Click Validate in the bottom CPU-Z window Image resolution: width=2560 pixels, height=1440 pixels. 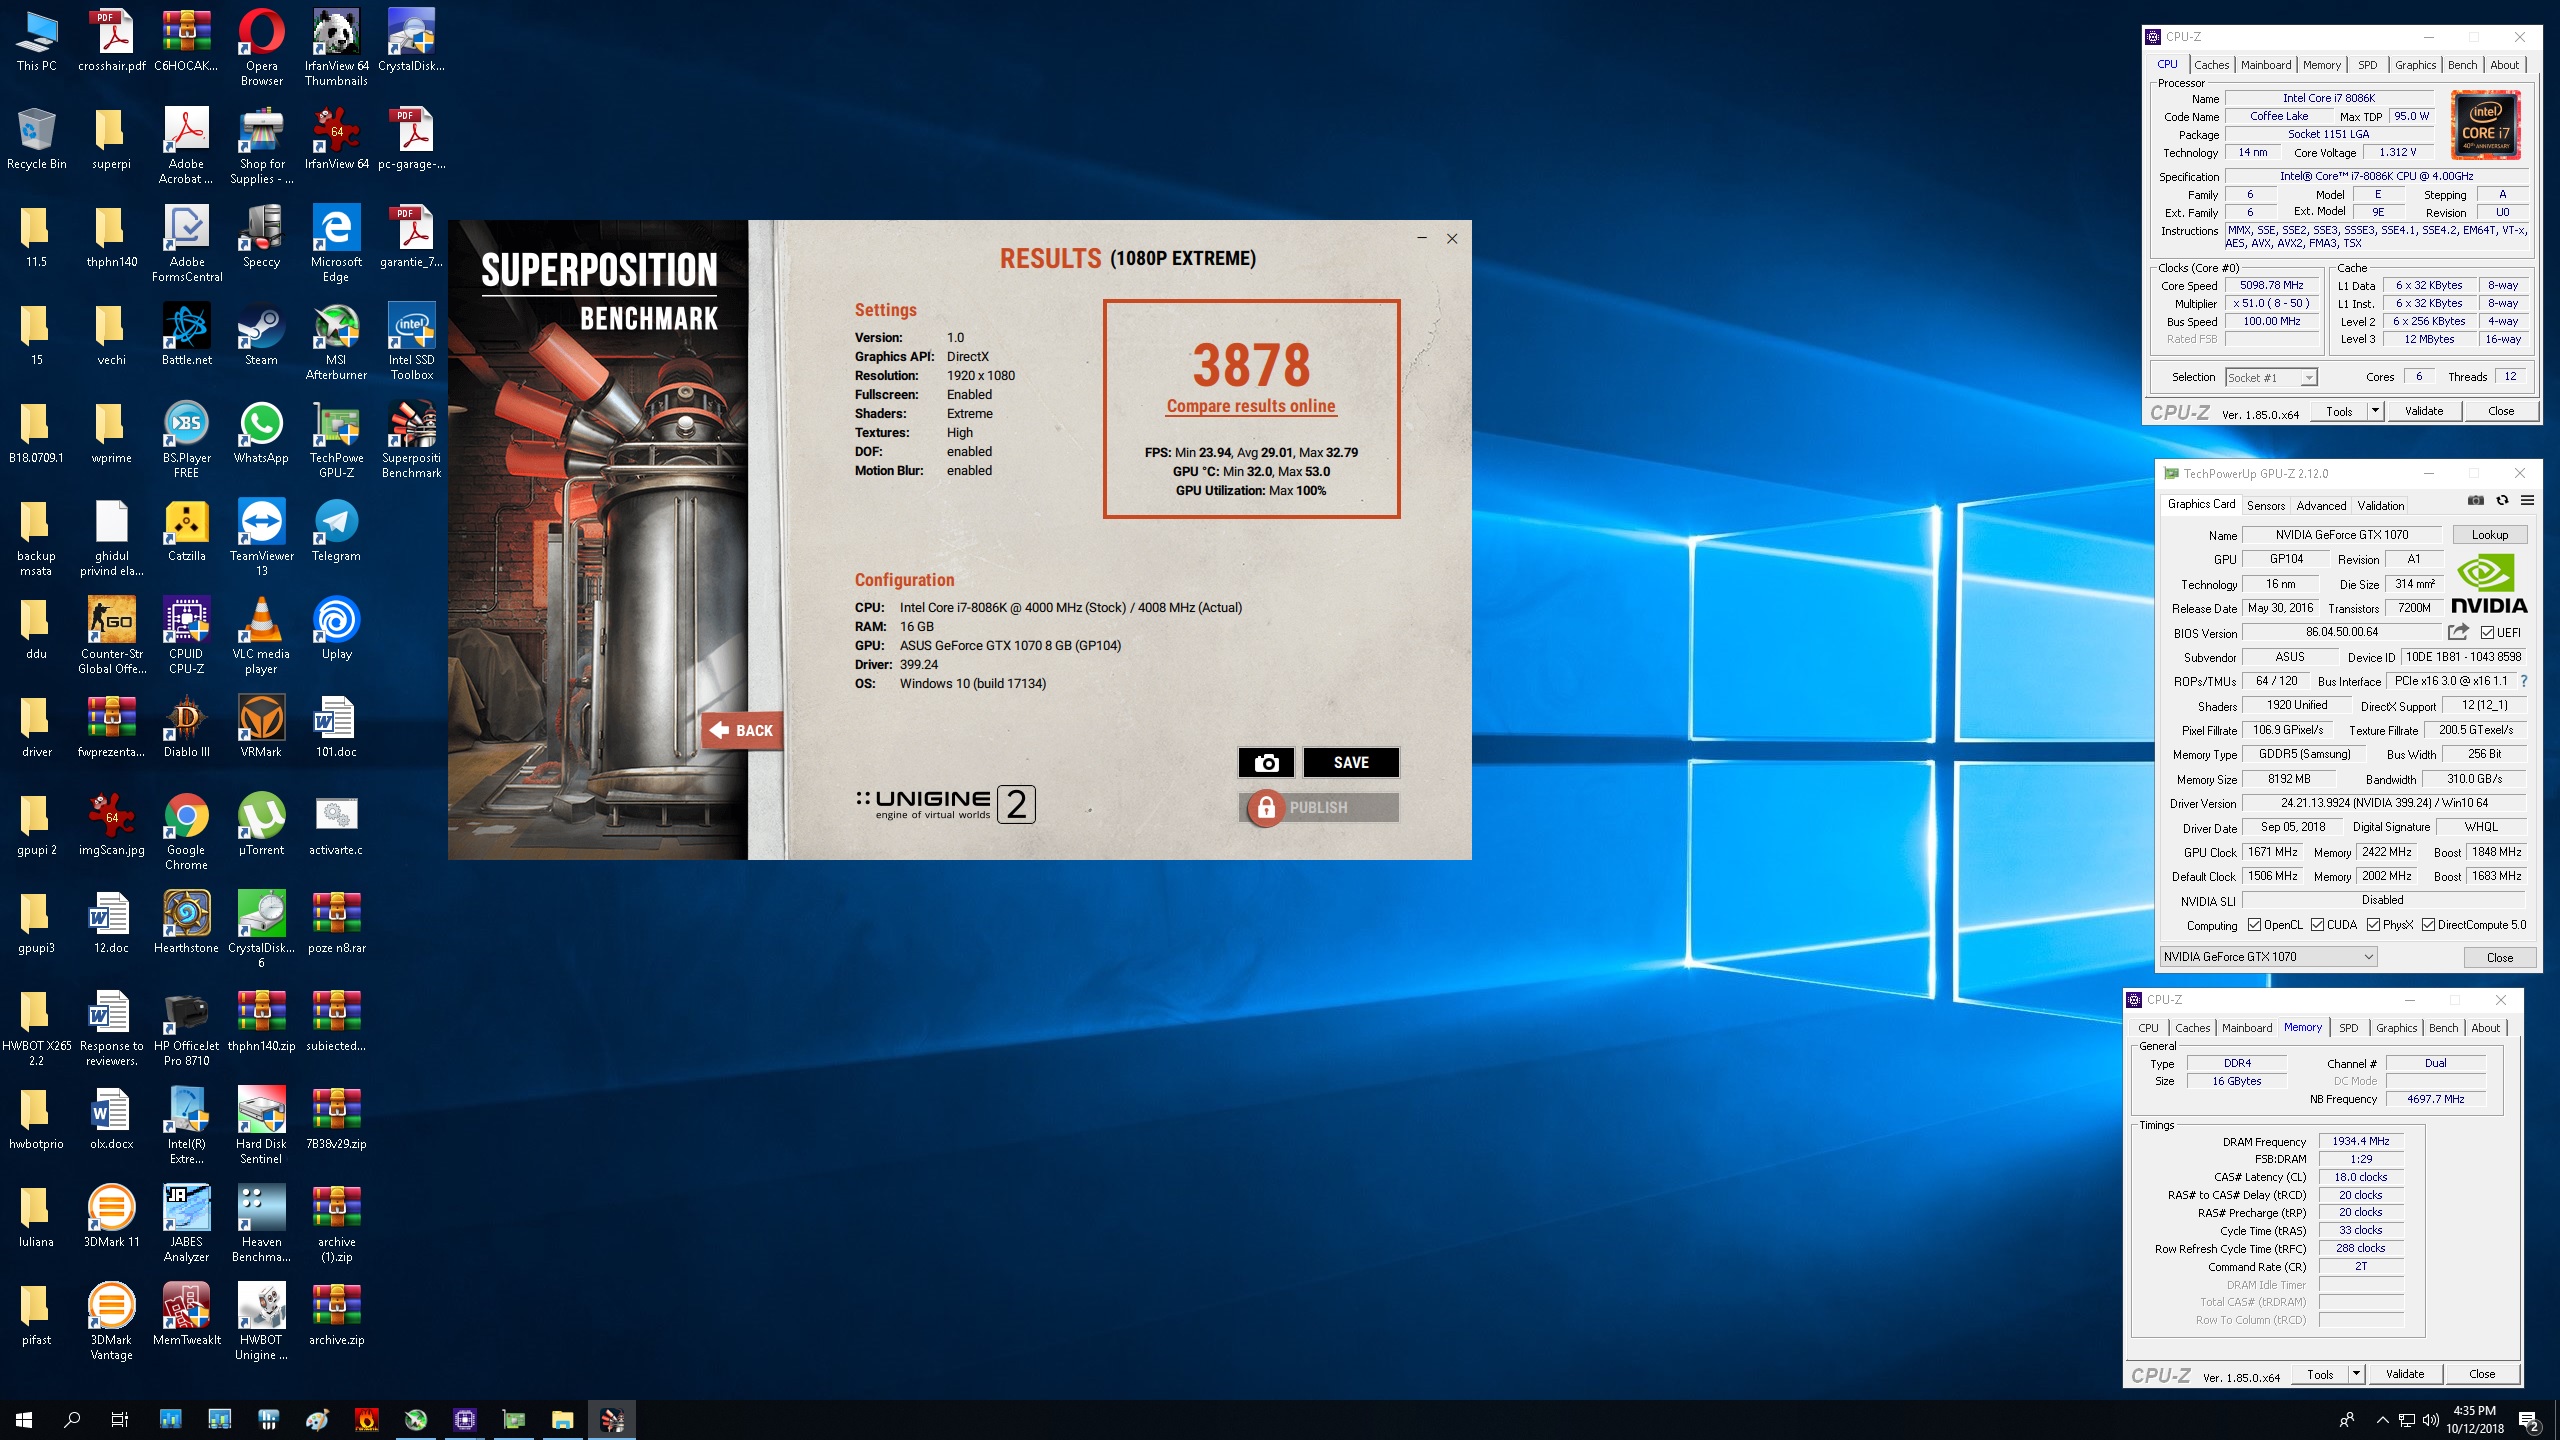[x=2404, y=1374]
